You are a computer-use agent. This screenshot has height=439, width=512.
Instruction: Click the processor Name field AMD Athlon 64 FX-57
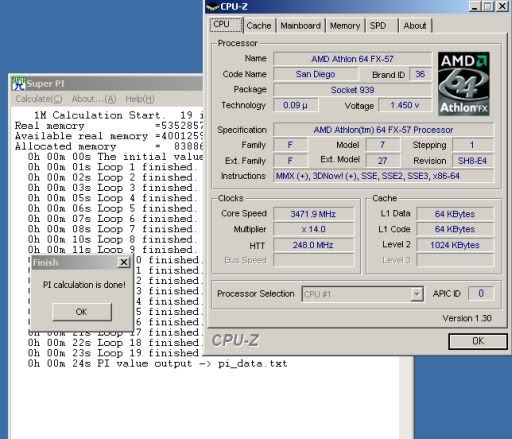pyautogui.click(x=352, y=59)
